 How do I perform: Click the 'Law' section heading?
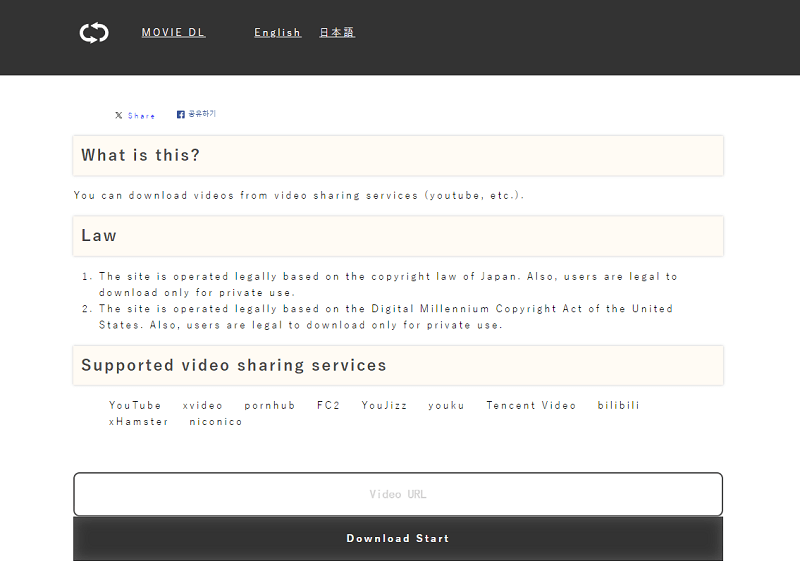(99, 236)
